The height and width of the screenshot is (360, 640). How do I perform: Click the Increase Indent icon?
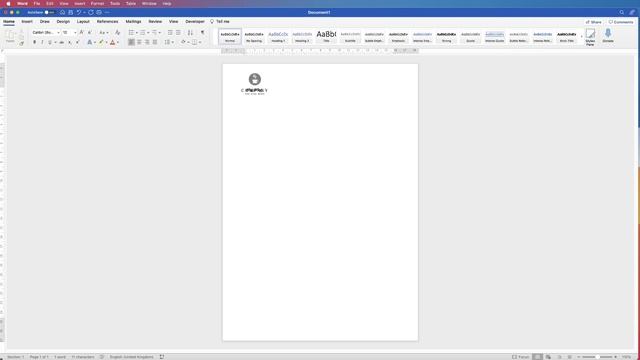tap(178, 33)
